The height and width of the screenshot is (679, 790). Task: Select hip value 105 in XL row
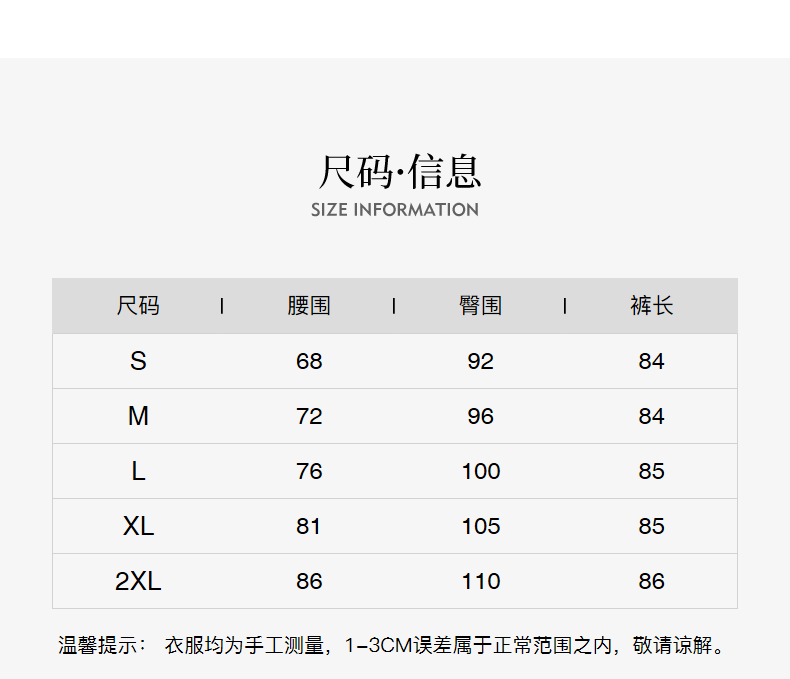coord(480,526)
